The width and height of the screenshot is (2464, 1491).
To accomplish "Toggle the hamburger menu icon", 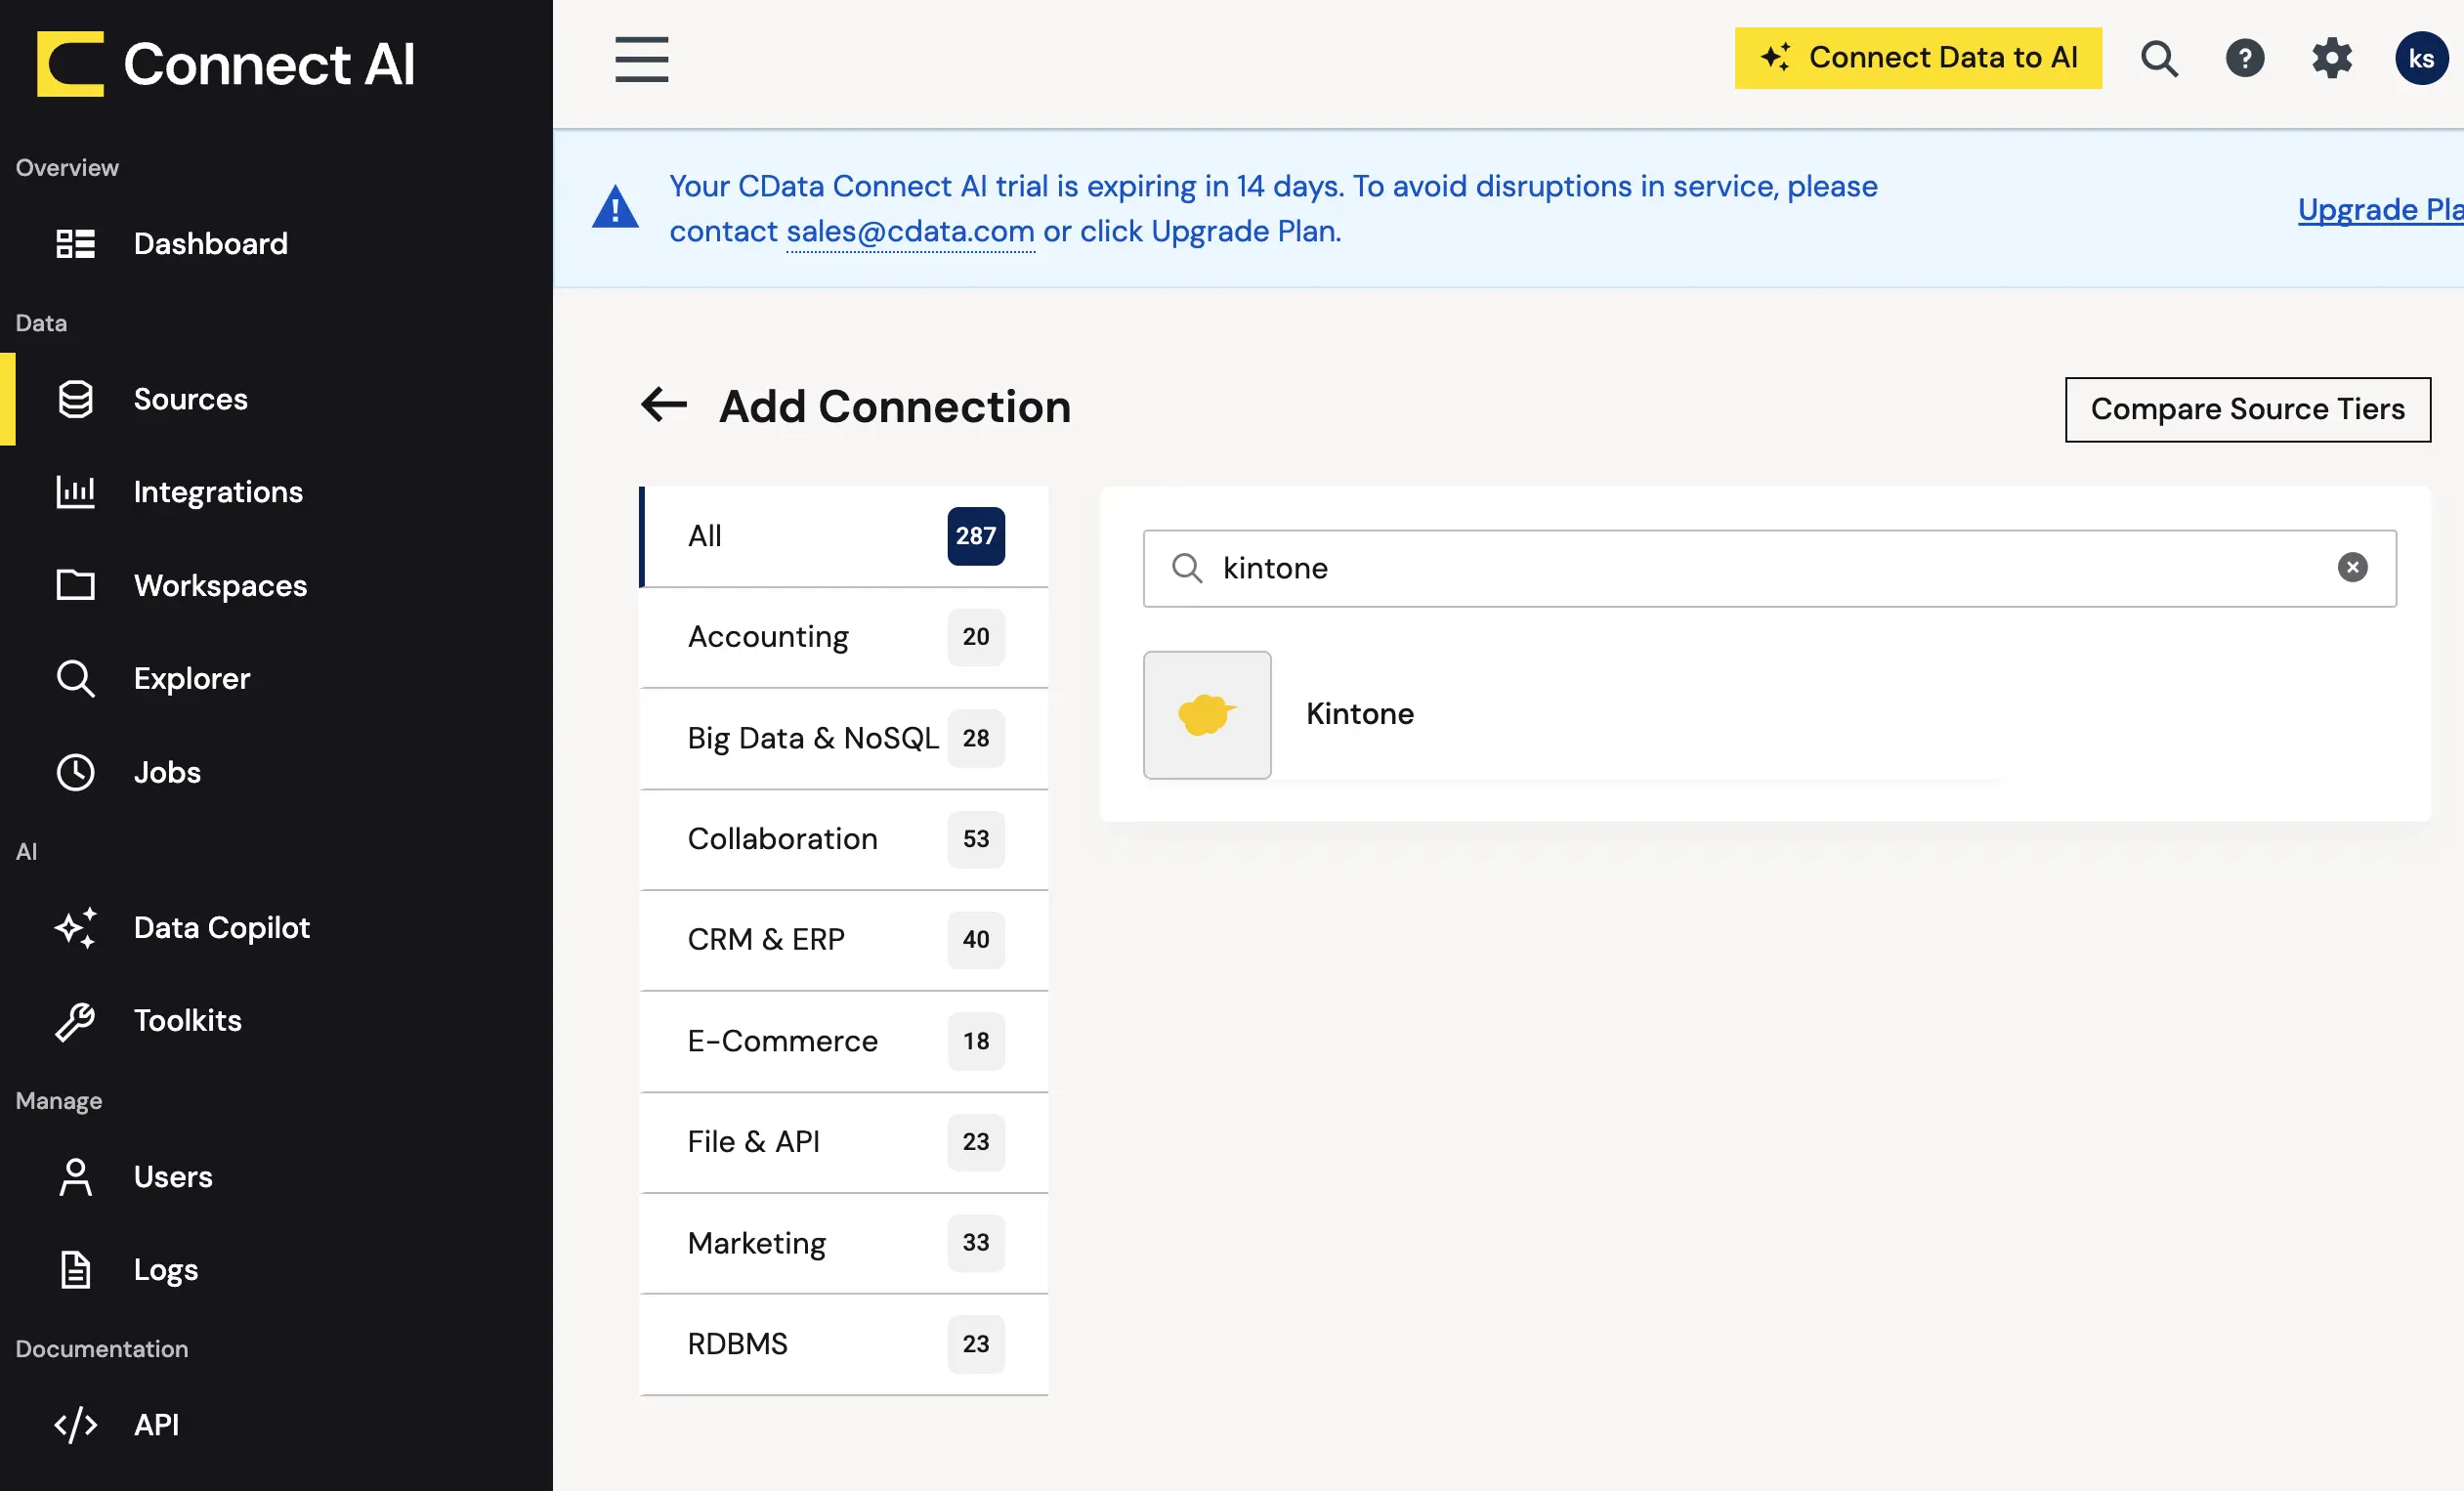I will click(641, 59).
